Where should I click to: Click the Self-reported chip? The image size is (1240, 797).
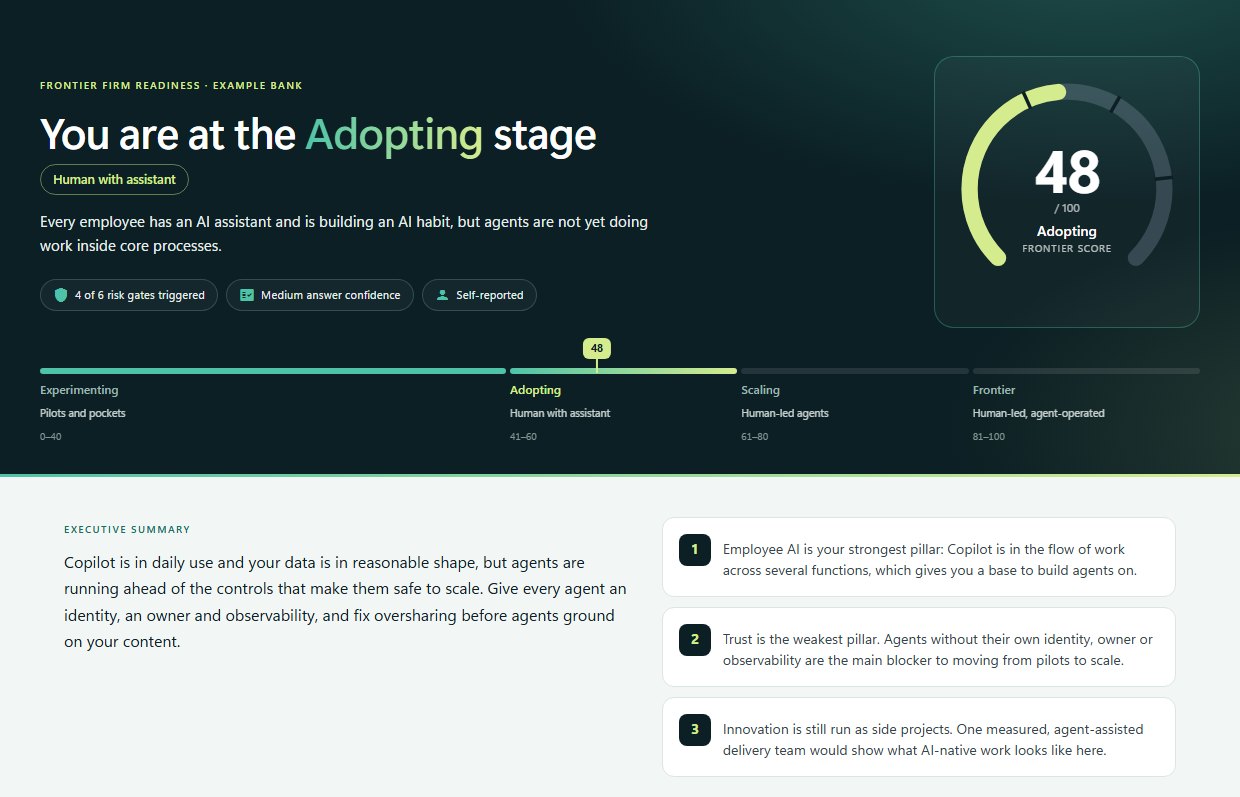click(x=479, y=295)
